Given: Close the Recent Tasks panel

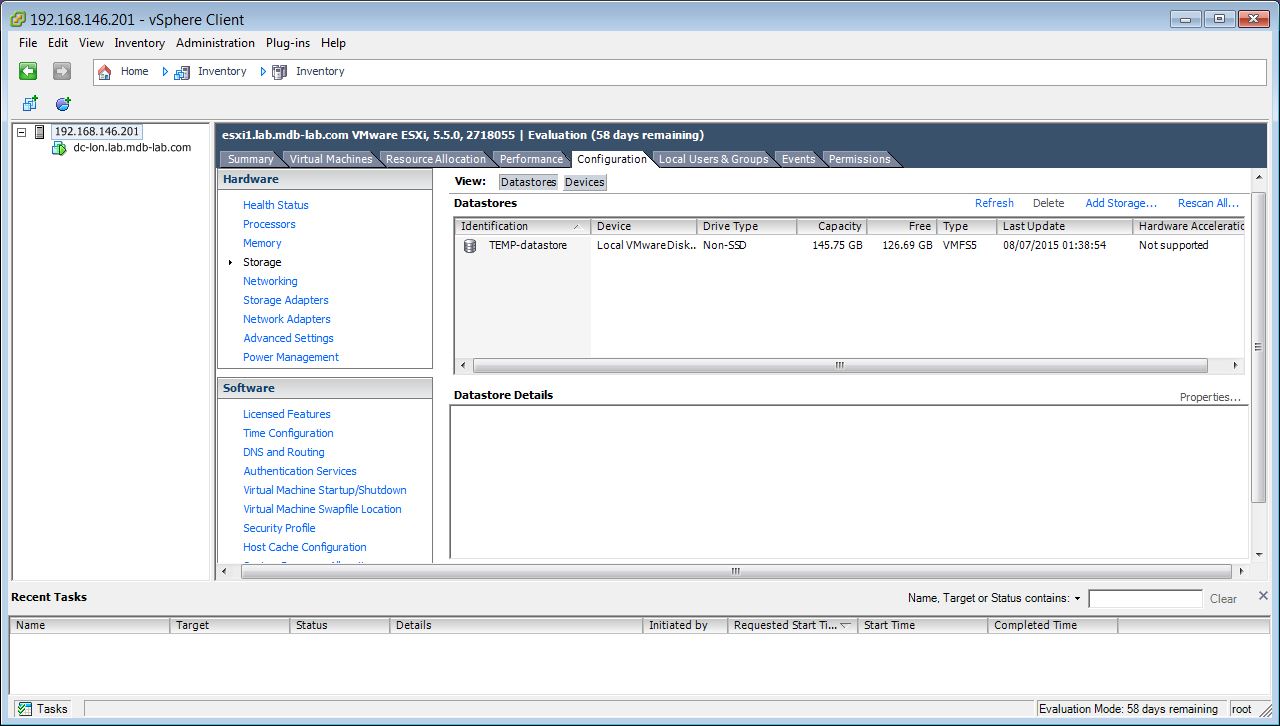Looking at the screenshot, I should (1262, 596).
